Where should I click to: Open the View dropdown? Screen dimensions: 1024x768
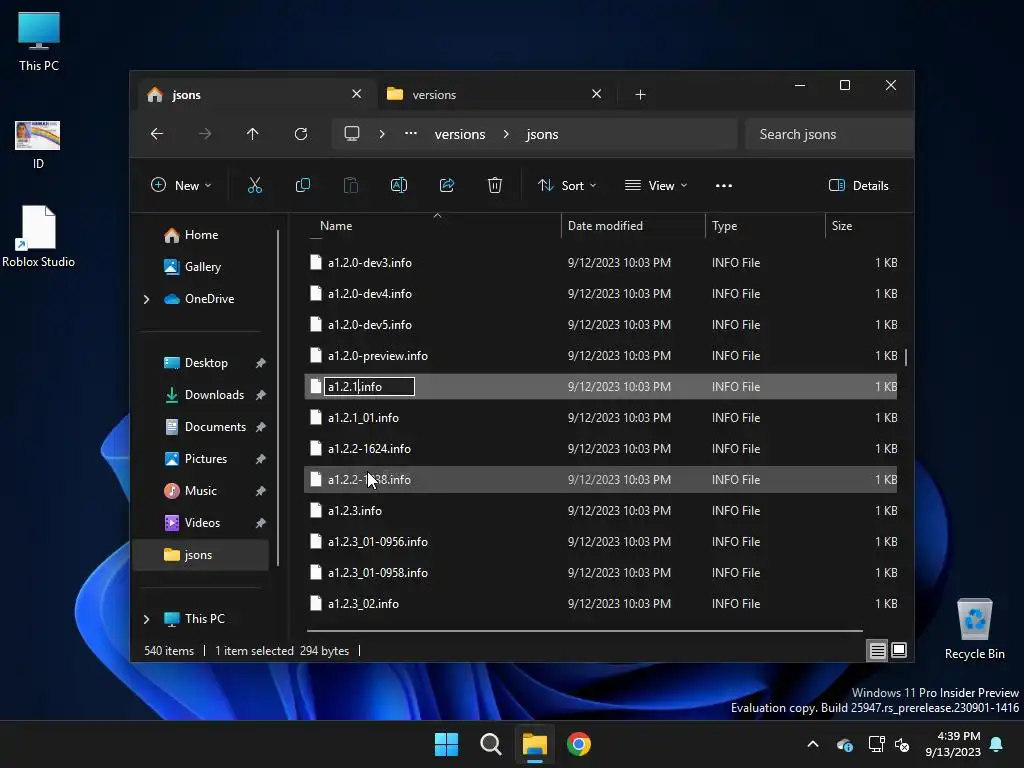coord(656,185)
